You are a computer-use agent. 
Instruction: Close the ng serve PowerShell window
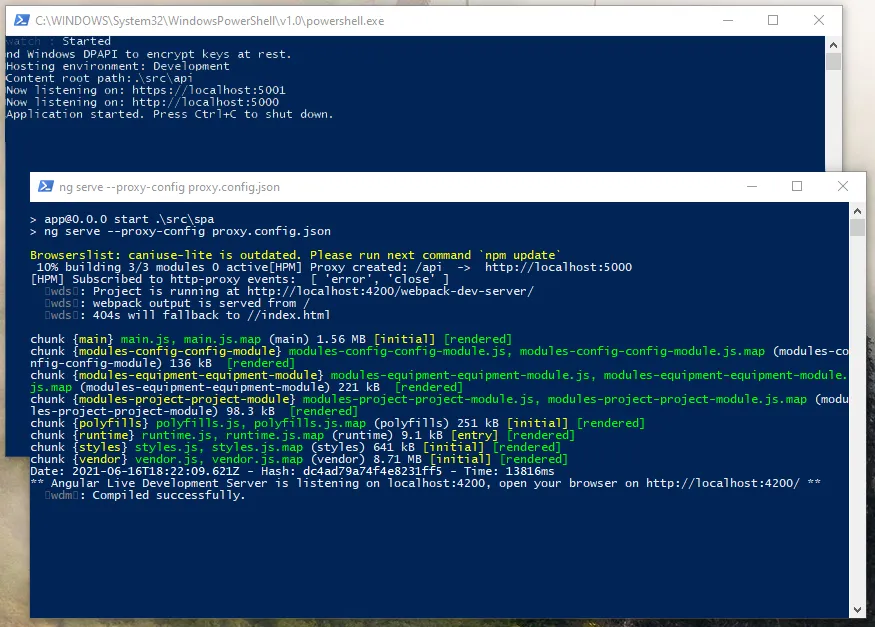coord(844,186)
